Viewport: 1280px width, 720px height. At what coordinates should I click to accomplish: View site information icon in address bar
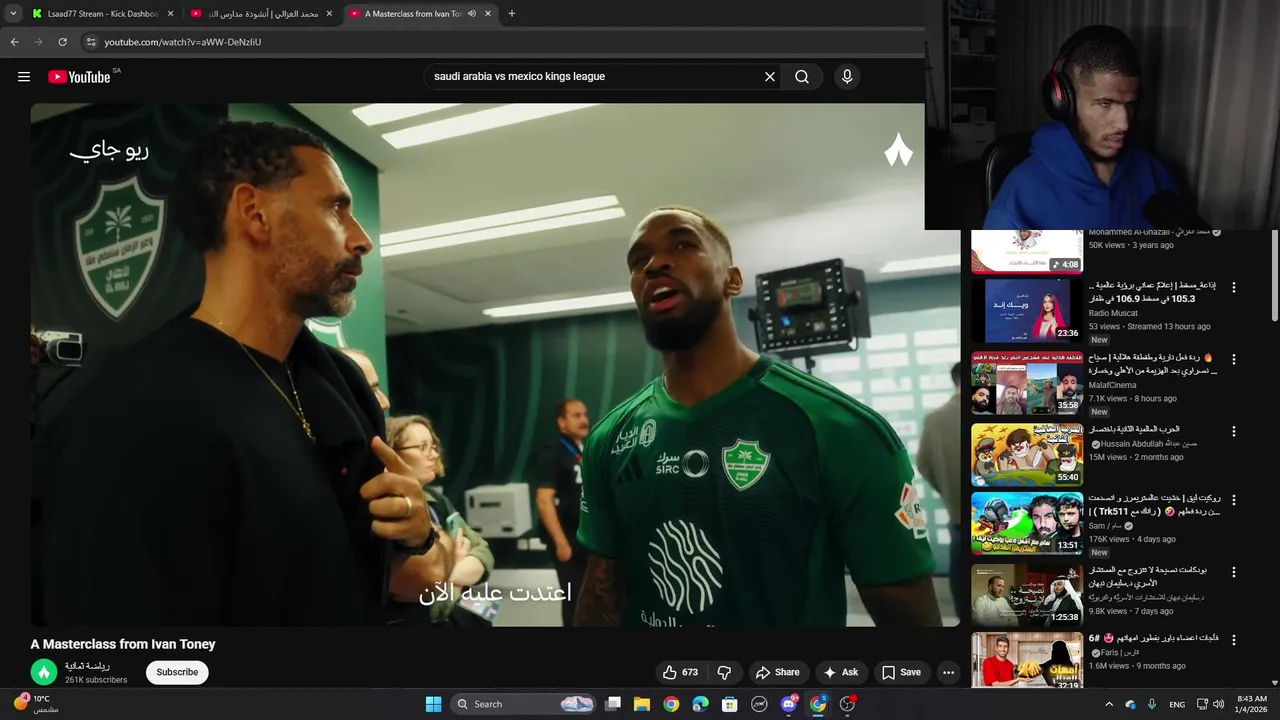point(91,42)
